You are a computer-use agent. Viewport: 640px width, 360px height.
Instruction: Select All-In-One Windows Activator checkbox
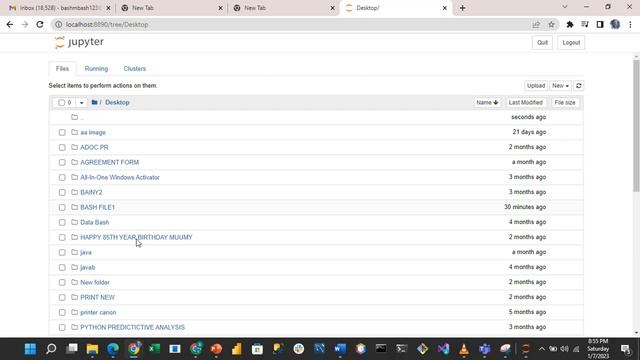62,178
